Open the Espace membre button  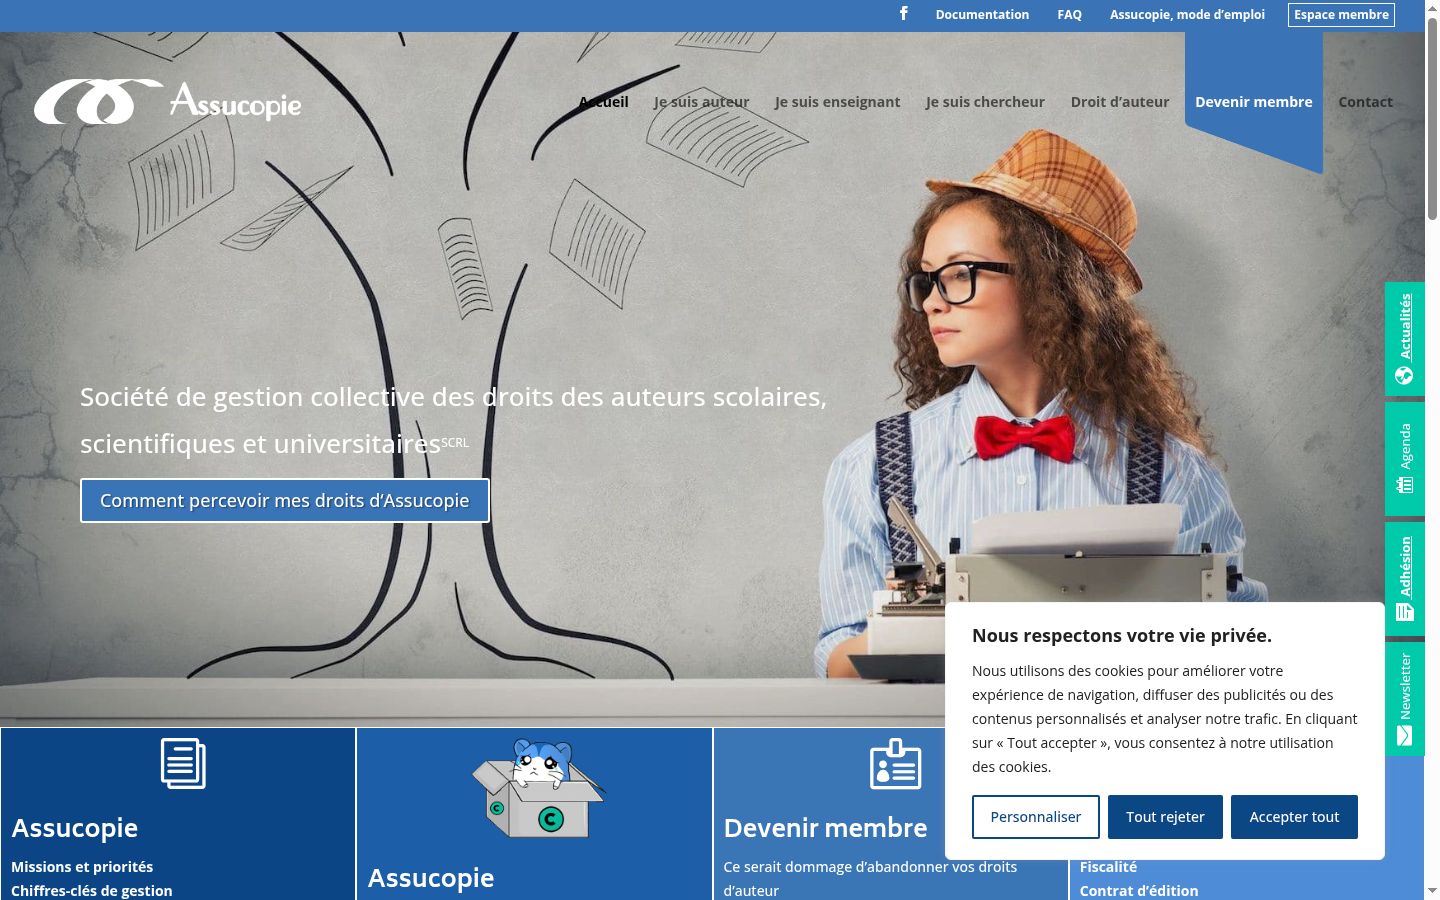[x=1341, y=15]
